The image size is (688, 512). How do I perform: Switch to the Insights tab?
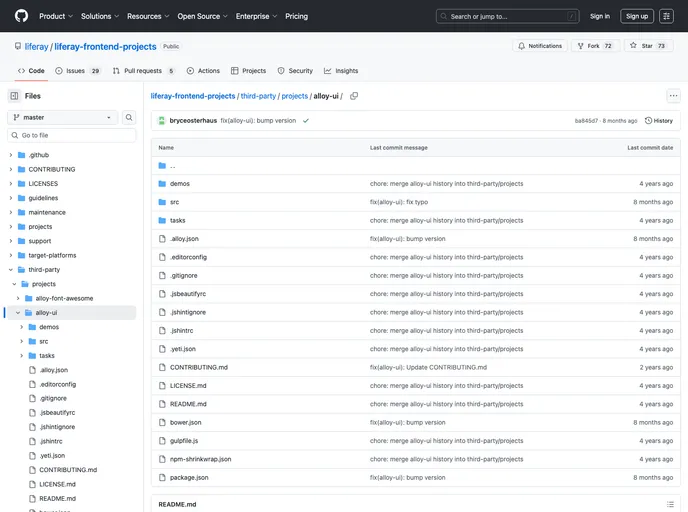click(341, 71)
